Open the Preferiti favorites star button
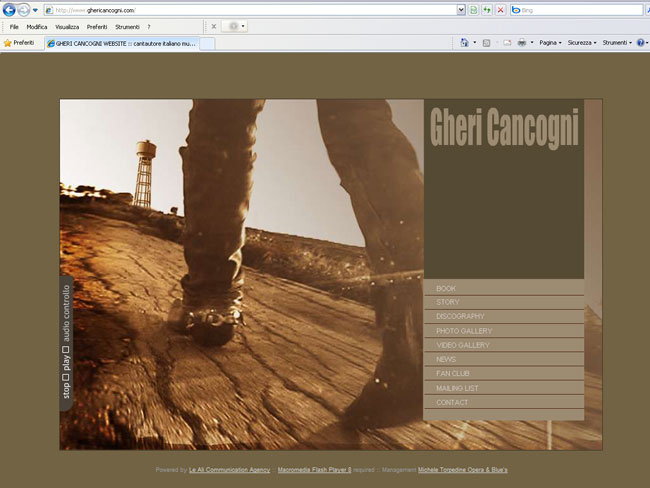 [19, 43]
